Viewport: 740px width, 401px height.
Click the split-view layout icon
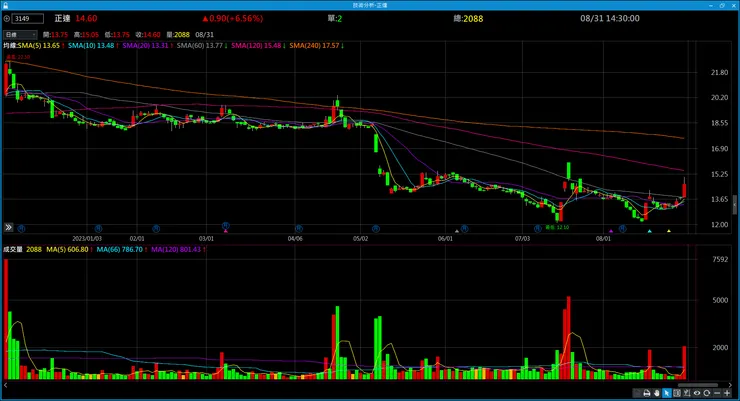(677, 393)
